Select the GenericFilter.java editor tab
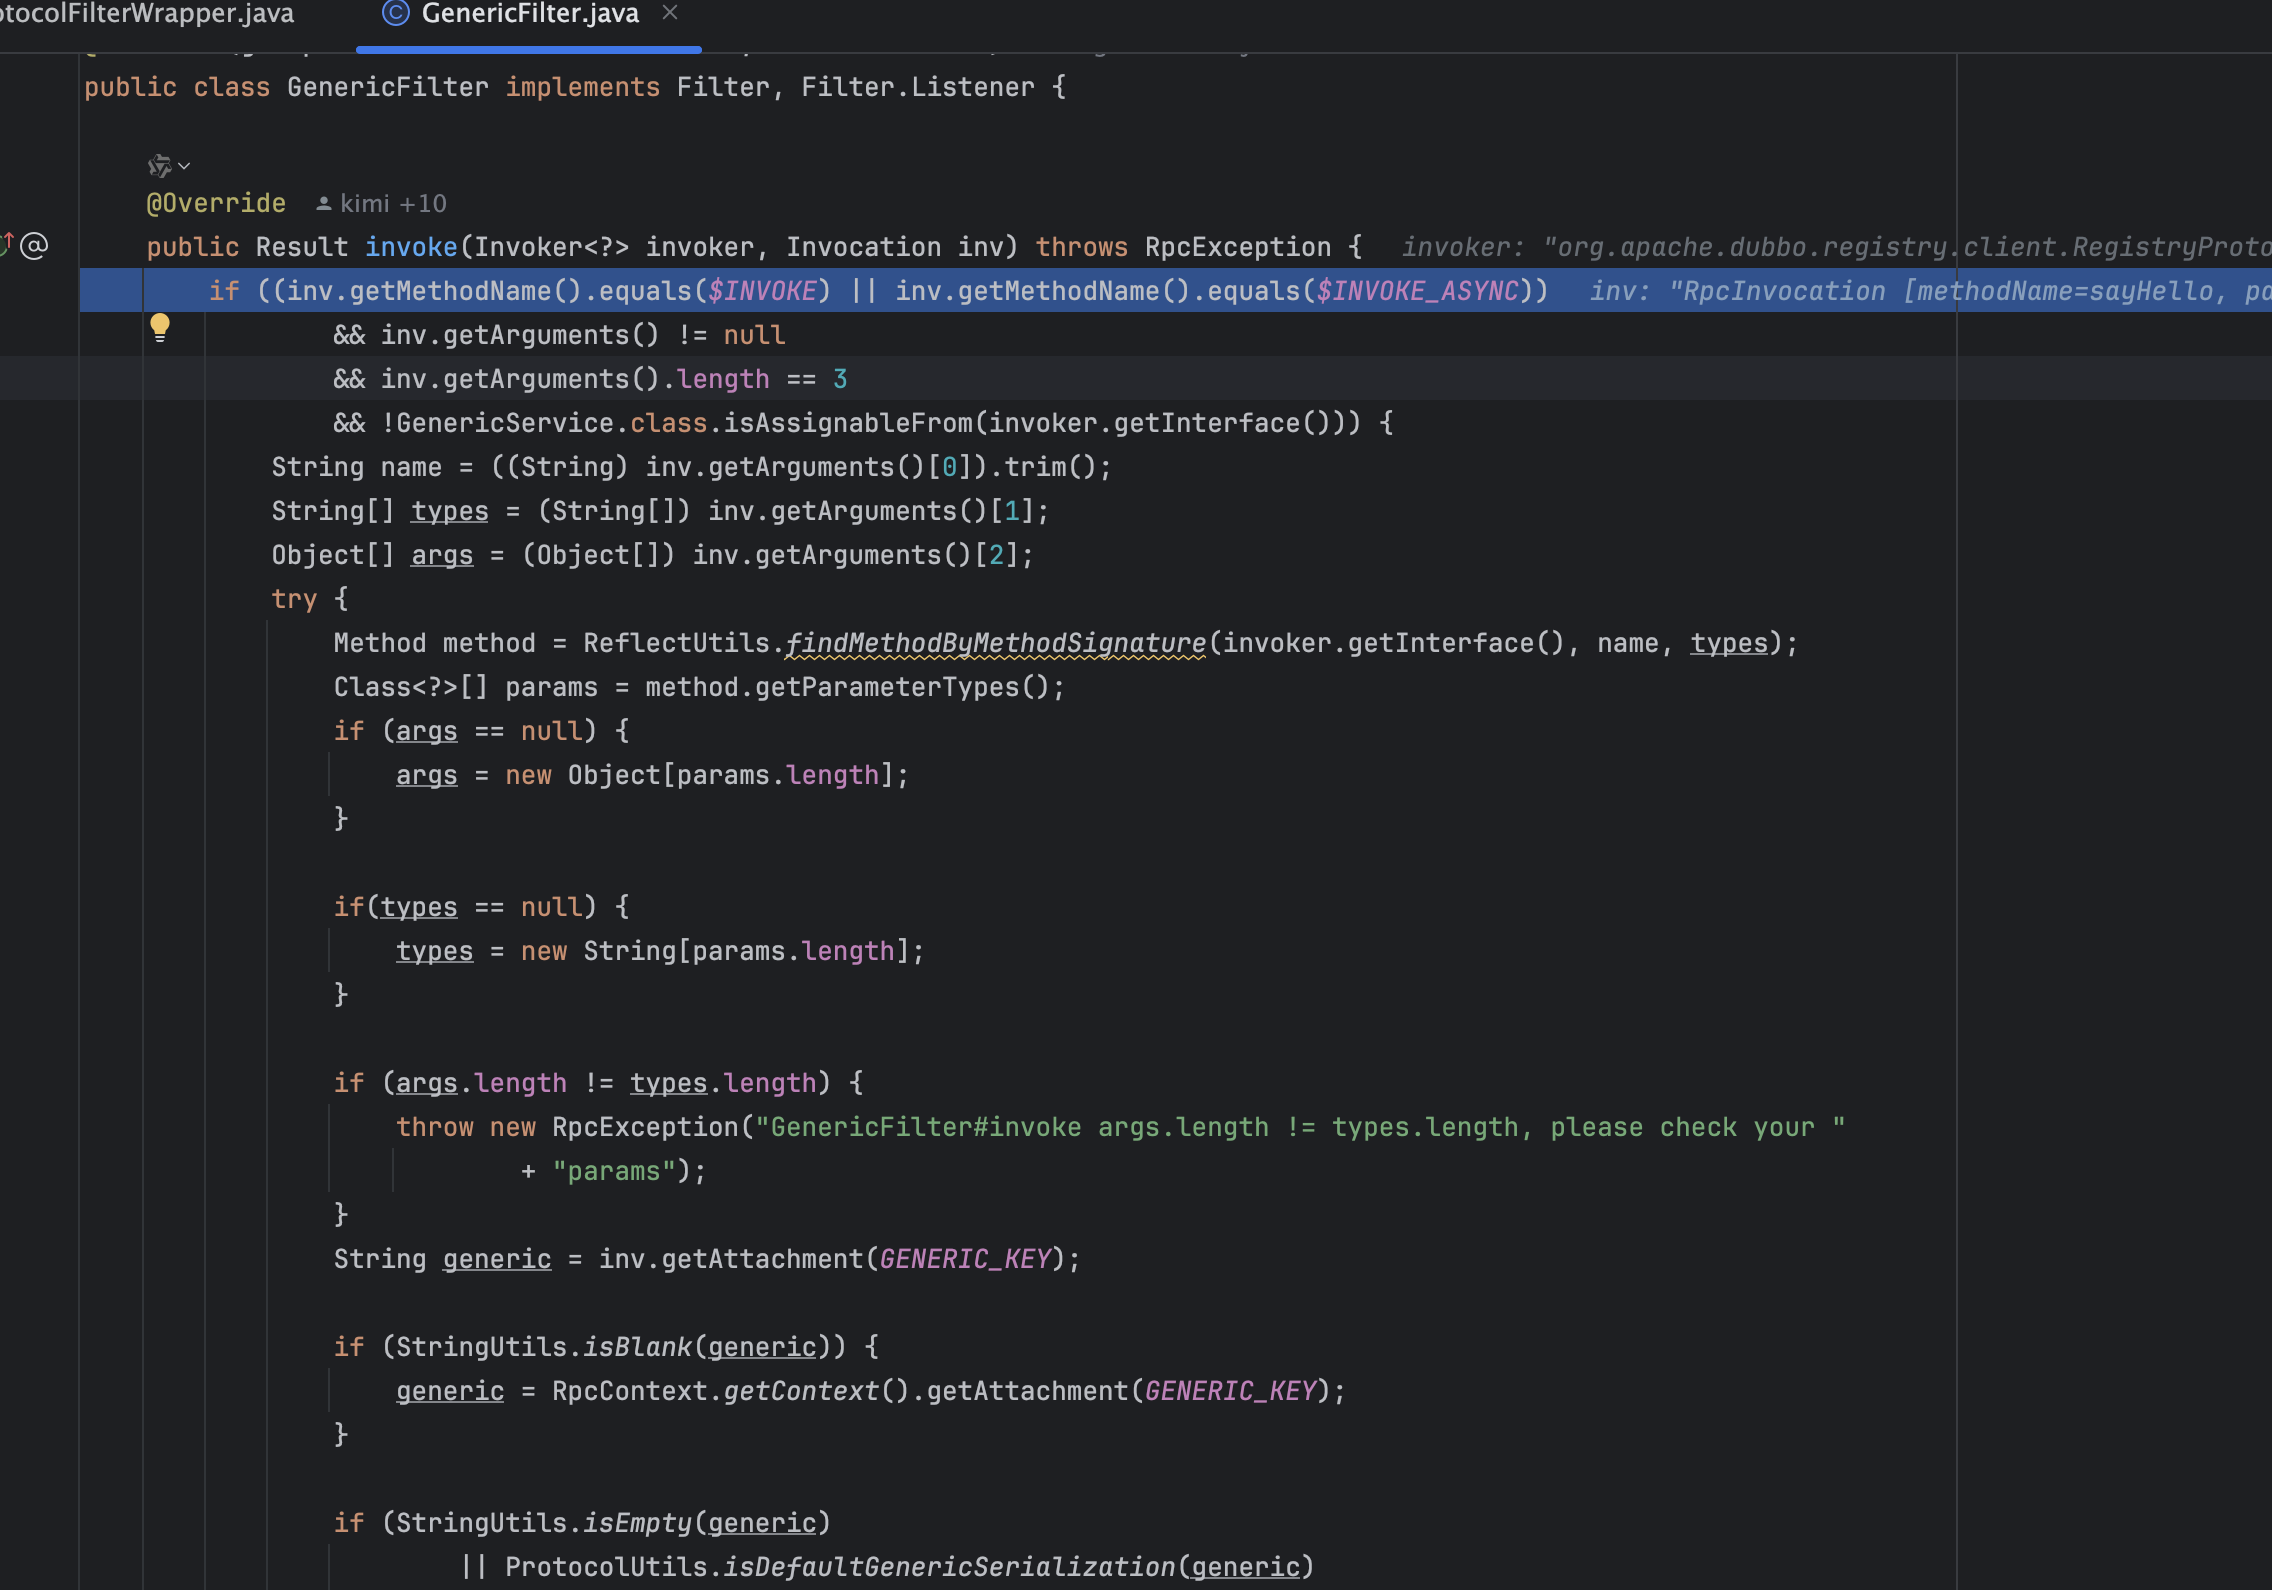This screenshot has width=2272, height=1590. 530,14
